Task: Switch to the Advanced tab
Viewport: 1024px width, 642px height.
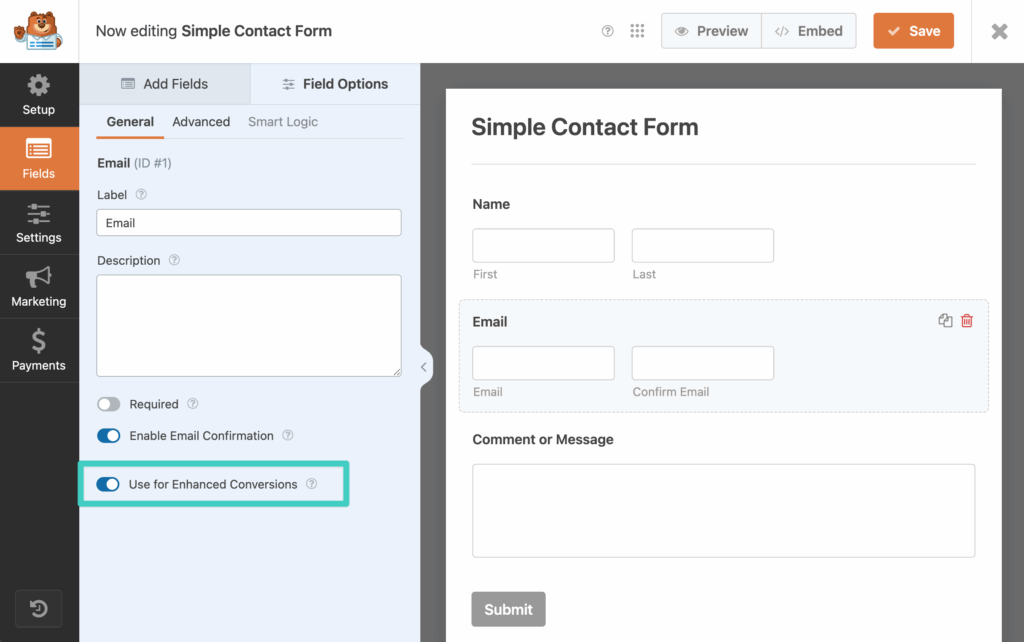Action: click(201, 122)
